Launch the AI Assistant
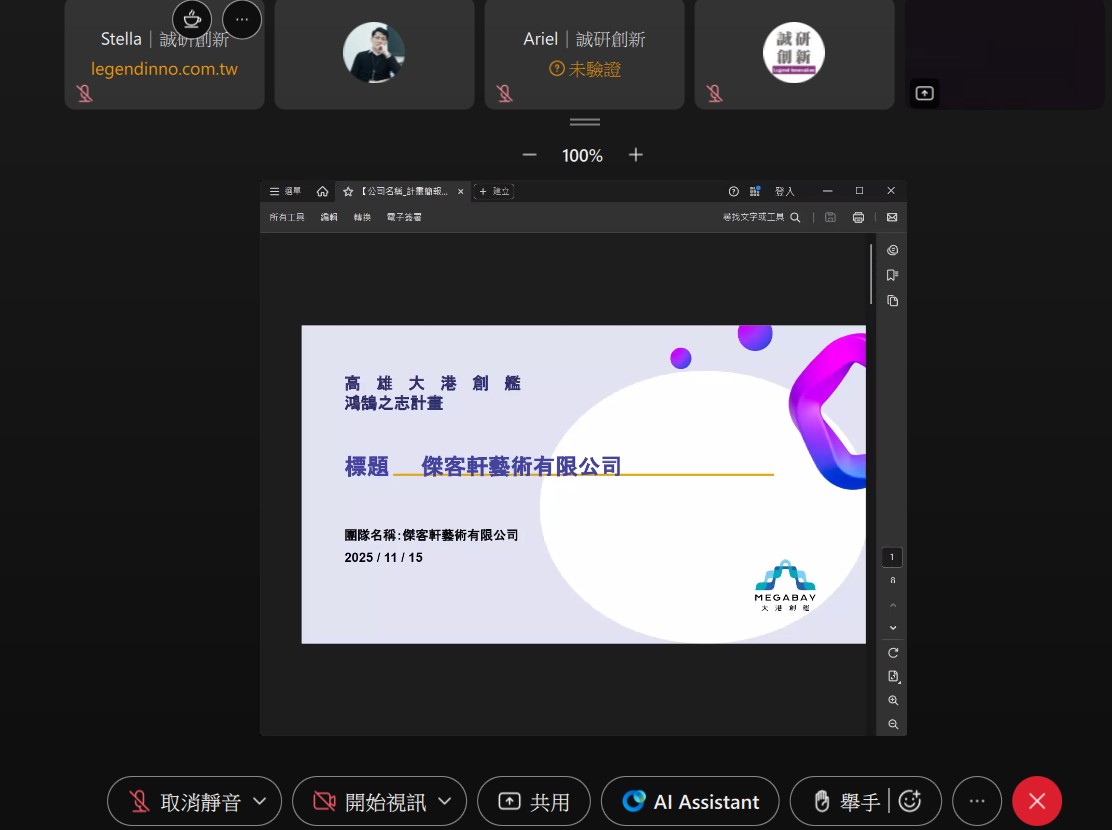 pos(690,801)
